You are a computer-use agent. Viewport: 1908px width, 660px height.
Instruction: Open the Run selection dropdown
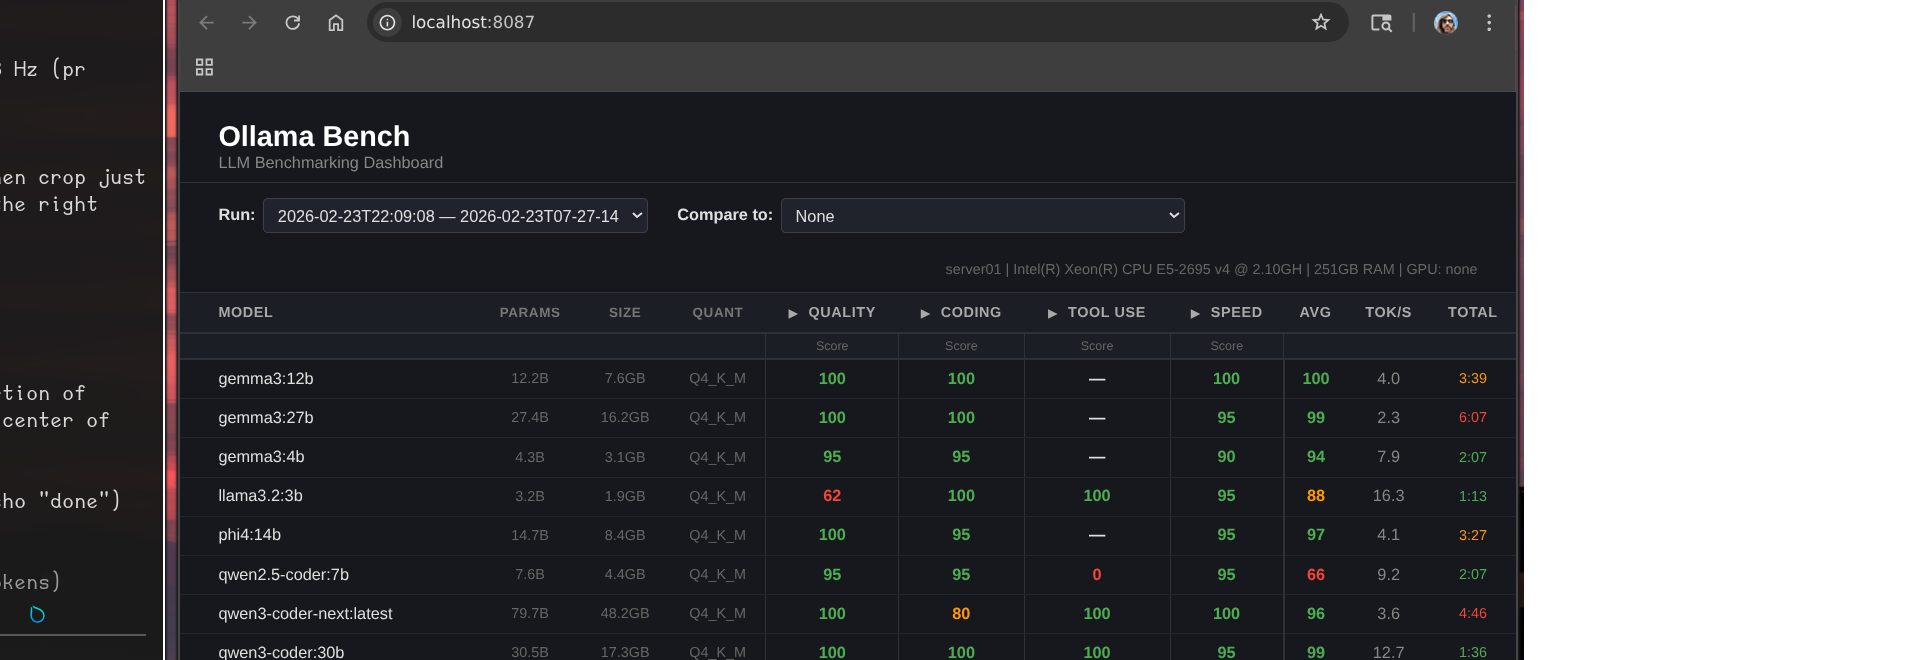coord(455,216)
